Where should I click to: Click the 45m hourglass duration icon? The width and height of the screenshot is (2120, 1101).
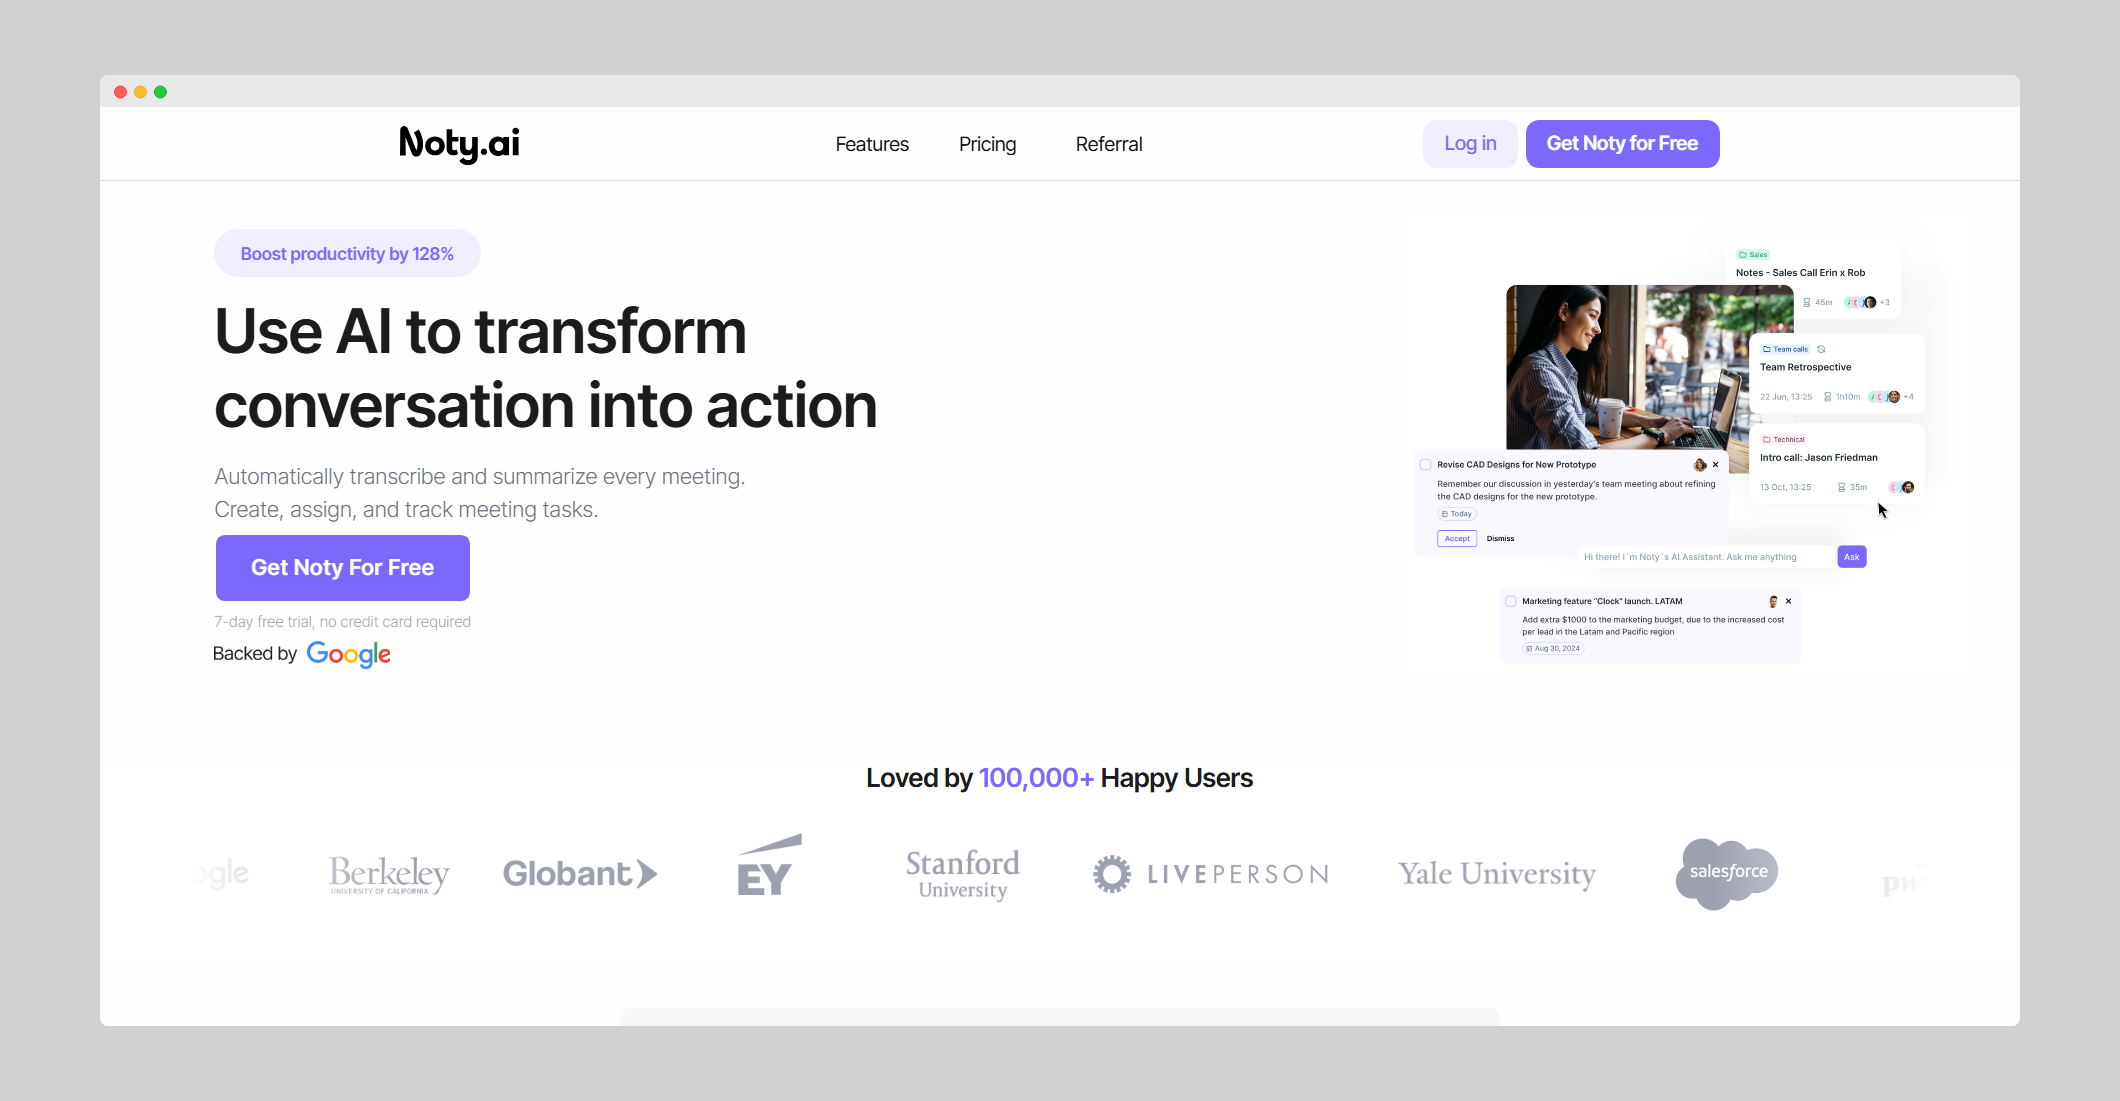point(1807,302)
